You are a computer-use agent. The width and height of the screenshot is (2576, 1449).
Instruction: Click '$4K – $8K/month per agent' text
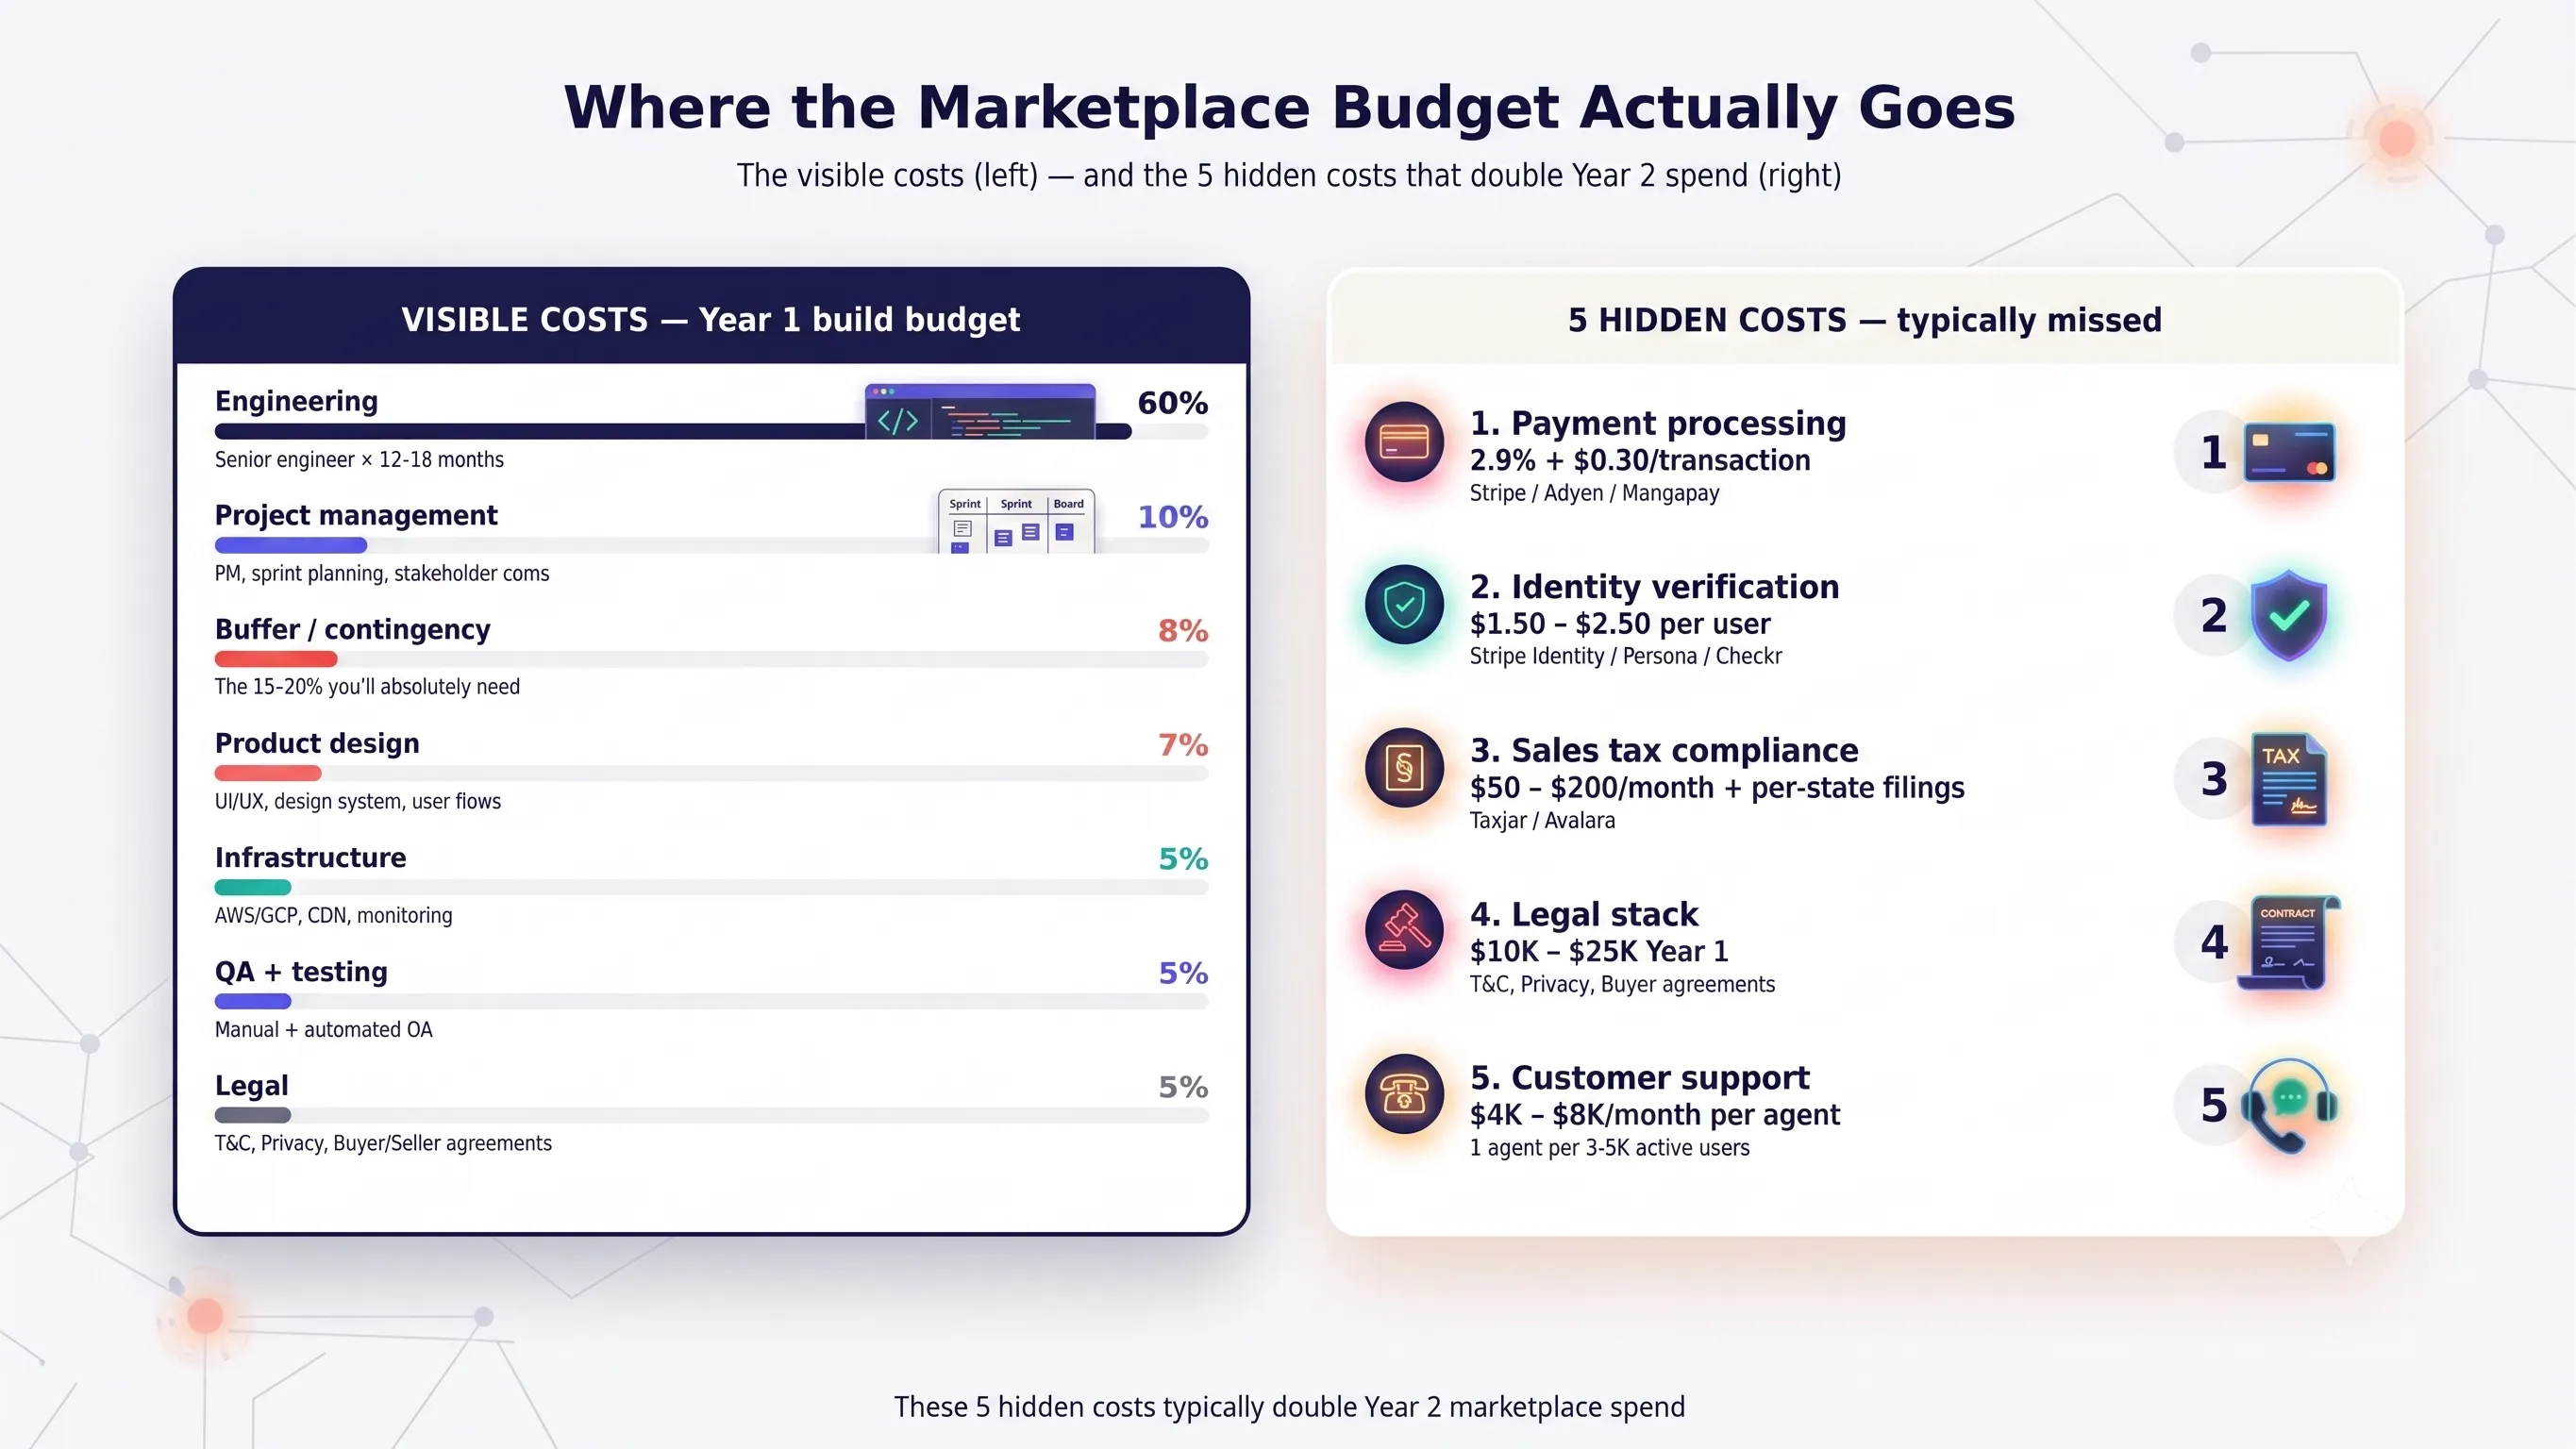tap(1654, 1115)
